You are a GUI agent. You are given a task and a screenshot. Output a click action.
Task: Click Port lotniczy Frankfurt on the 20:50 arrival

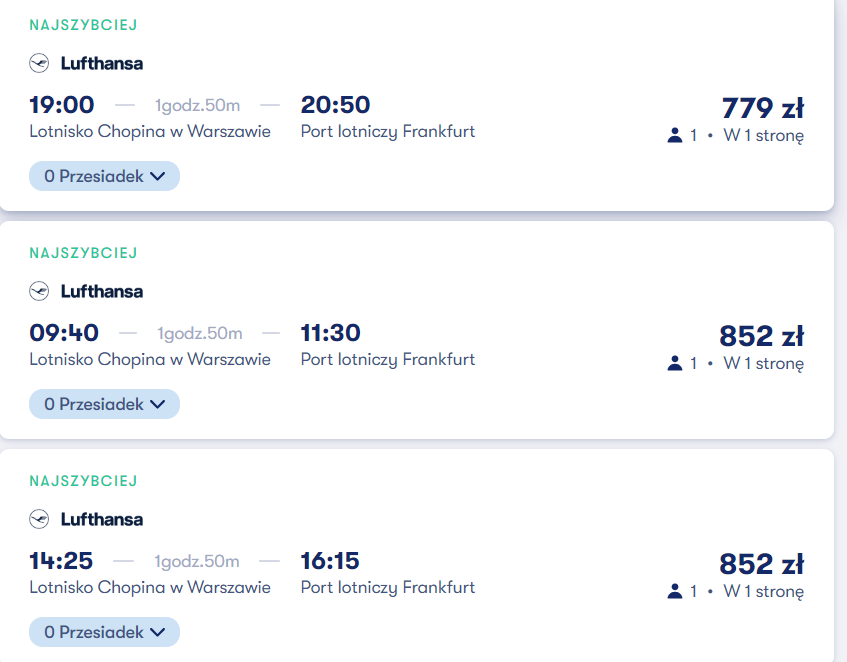(388, 131)
